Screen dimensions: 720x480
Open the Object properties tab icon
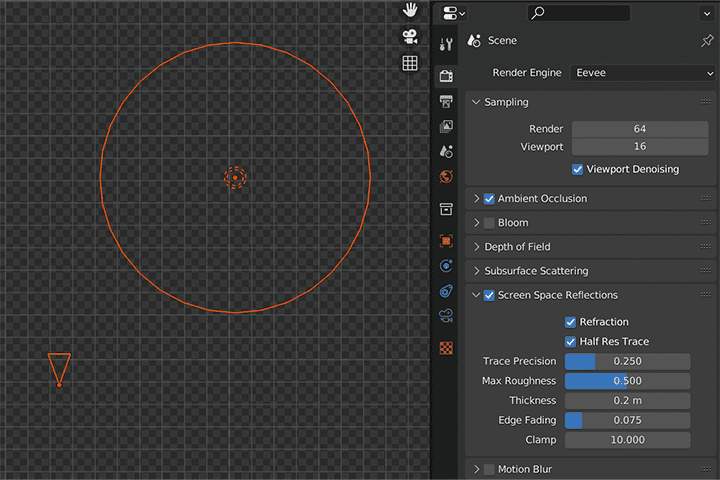coord(446,241)
